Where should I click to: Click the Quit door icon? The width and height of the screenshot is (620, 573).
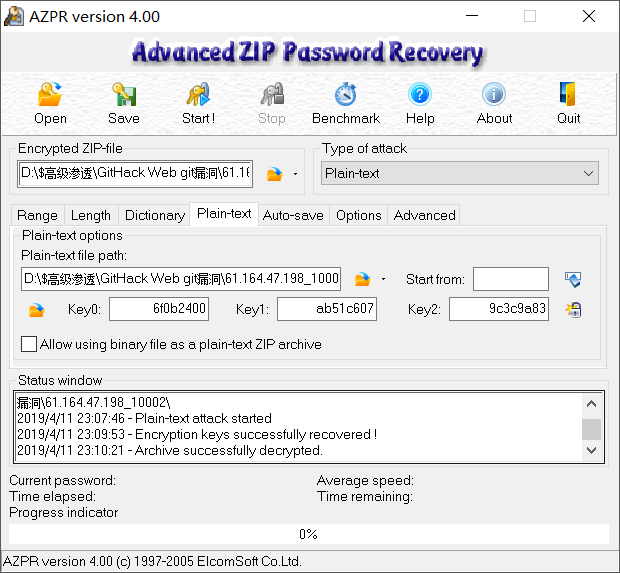click(x=568, y=94)
